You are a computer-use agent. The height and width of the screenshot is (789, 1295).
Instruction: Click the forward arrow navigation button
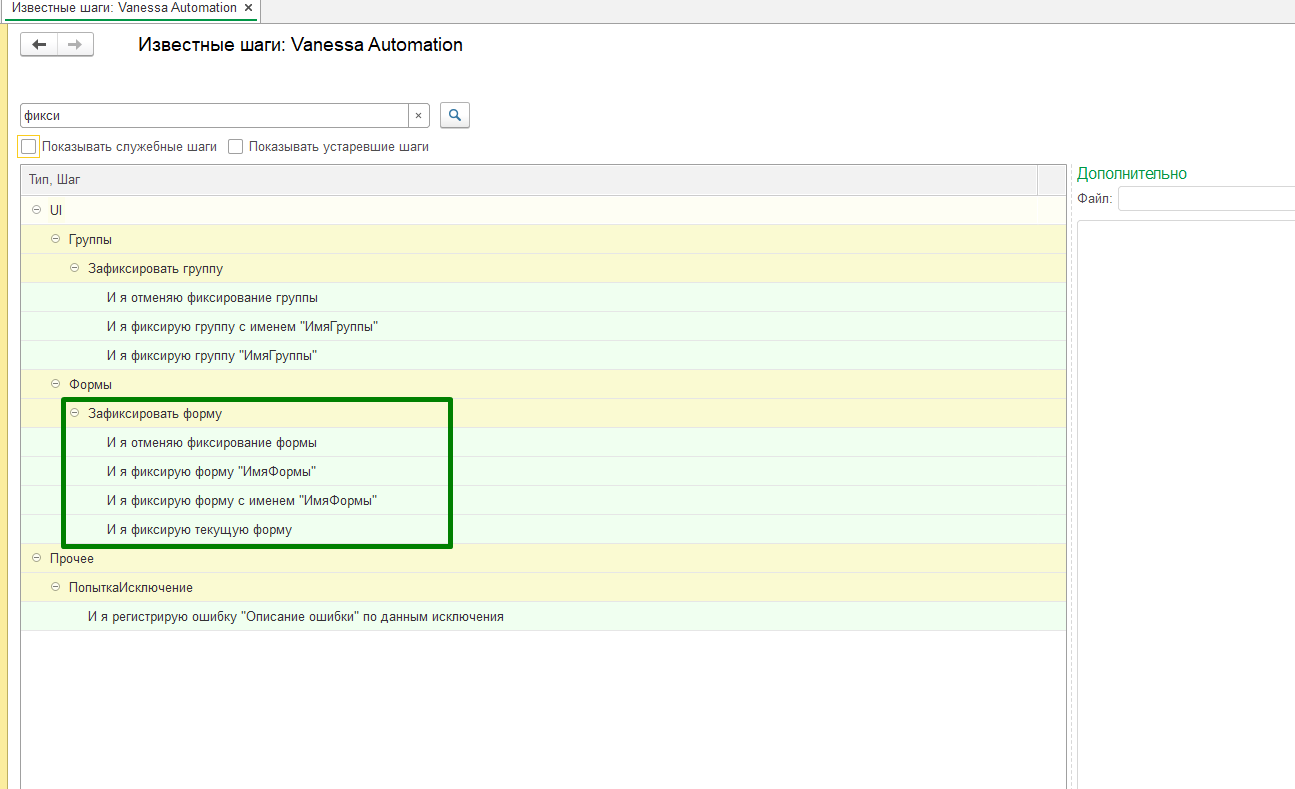pos(75,45)
